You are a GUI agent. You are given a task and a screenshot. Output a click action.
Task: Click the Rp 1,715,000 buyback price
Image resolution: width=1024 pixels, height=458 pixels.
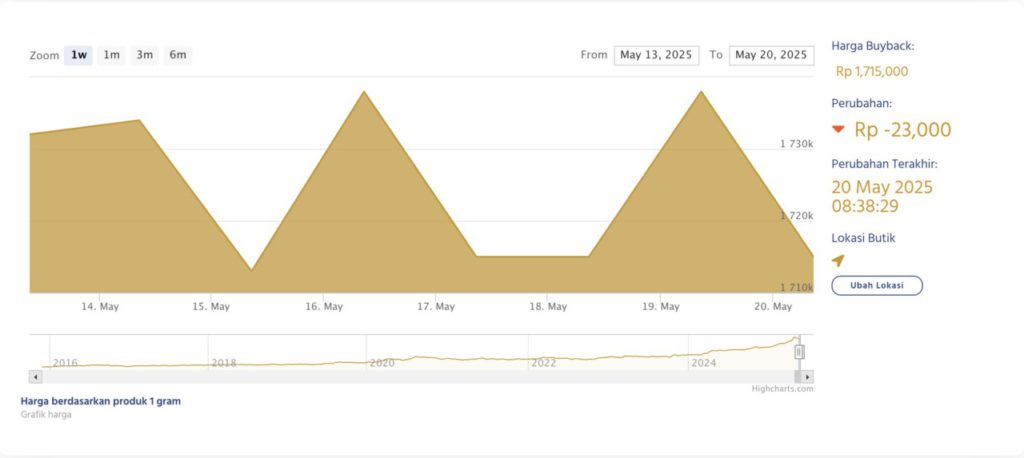click(872, 72)
